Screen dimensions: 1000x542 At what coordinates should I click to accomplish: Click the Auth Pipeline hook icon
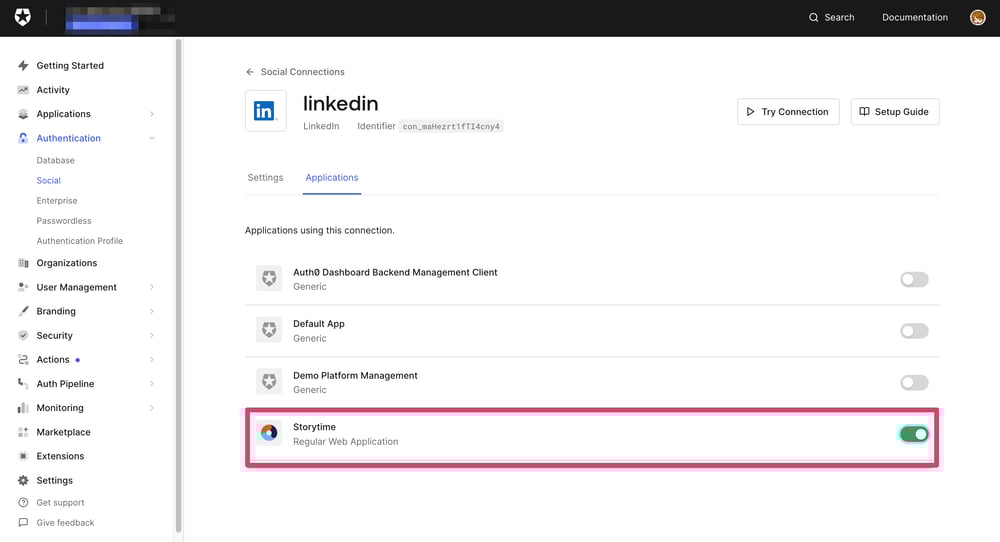click(x=23, y=384)
